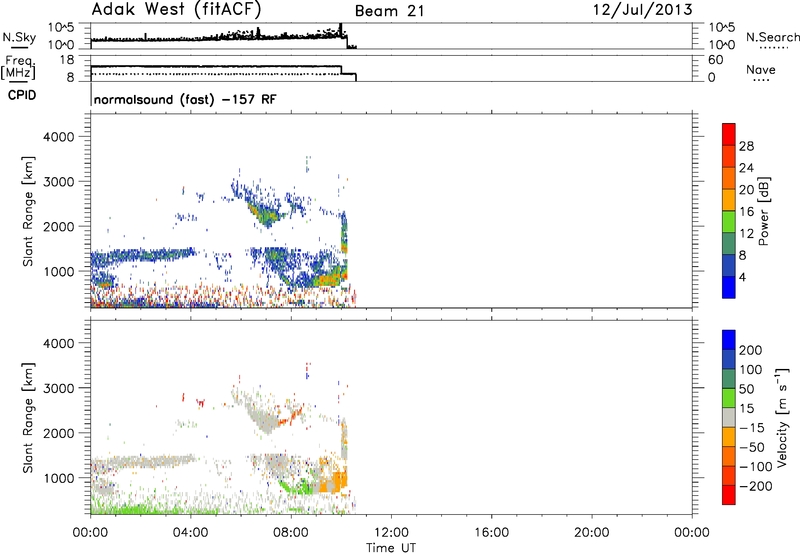Select the '20:00' time tick label

coord(592,533)
